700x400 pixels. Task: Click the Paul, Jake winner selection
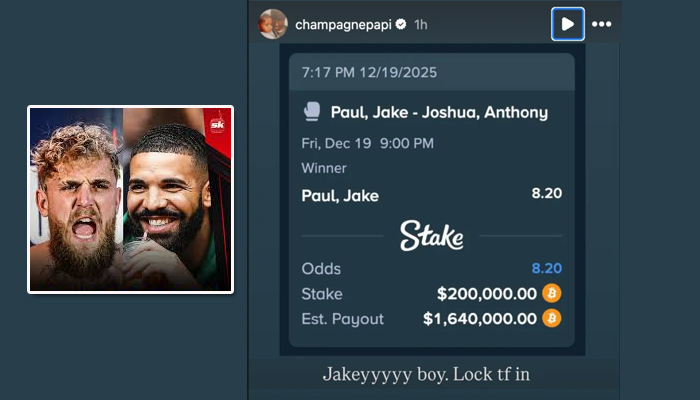(x=340, y=196)
